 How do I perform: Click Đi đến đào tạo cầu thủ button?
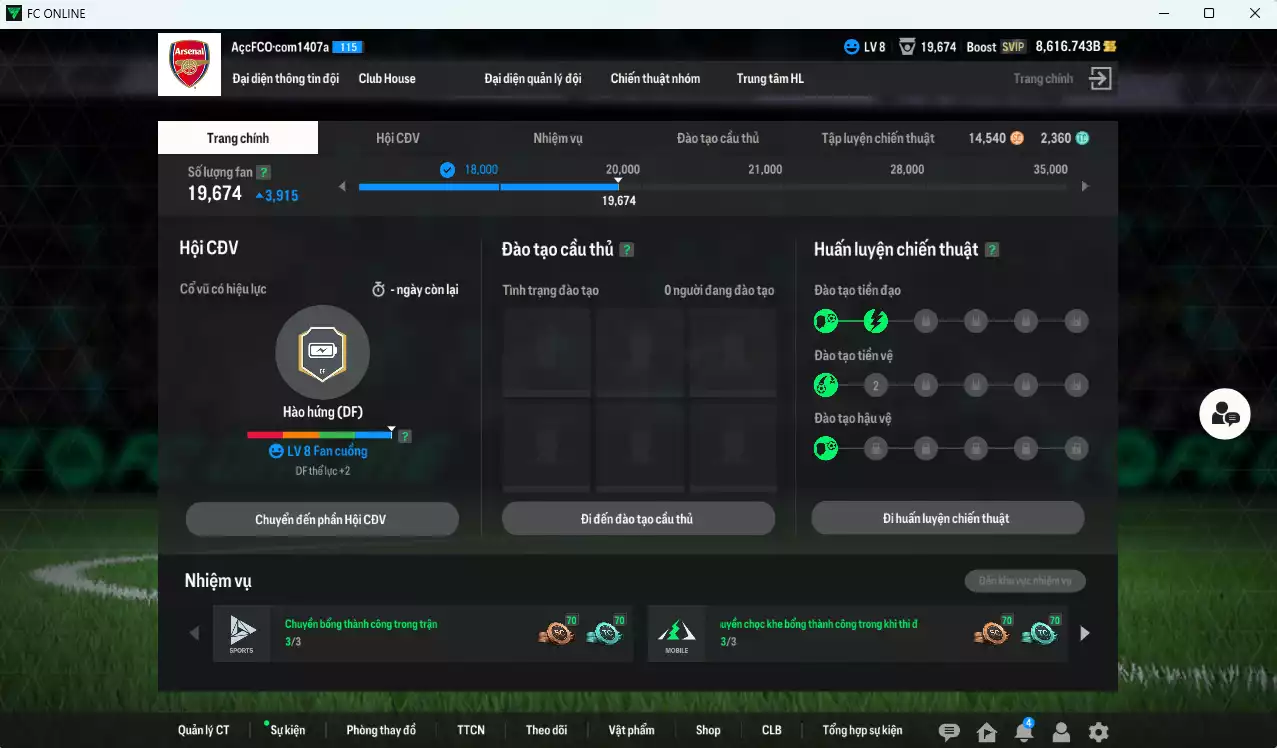coord(638,519)
